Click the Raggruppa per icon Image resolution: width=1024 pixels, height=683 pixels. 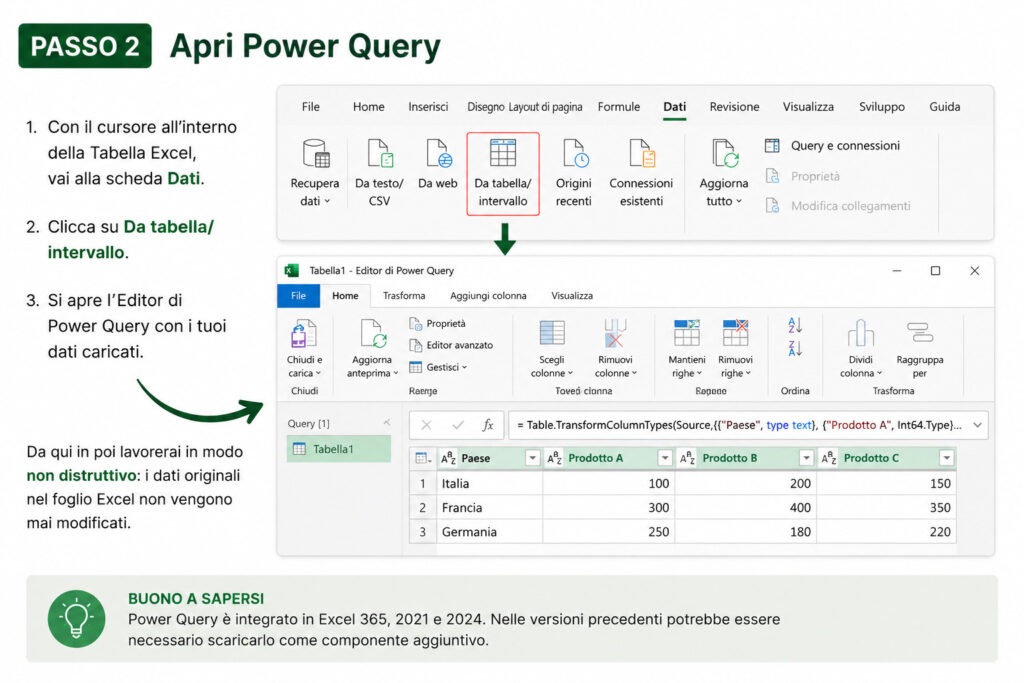click(x=920, y=334)
